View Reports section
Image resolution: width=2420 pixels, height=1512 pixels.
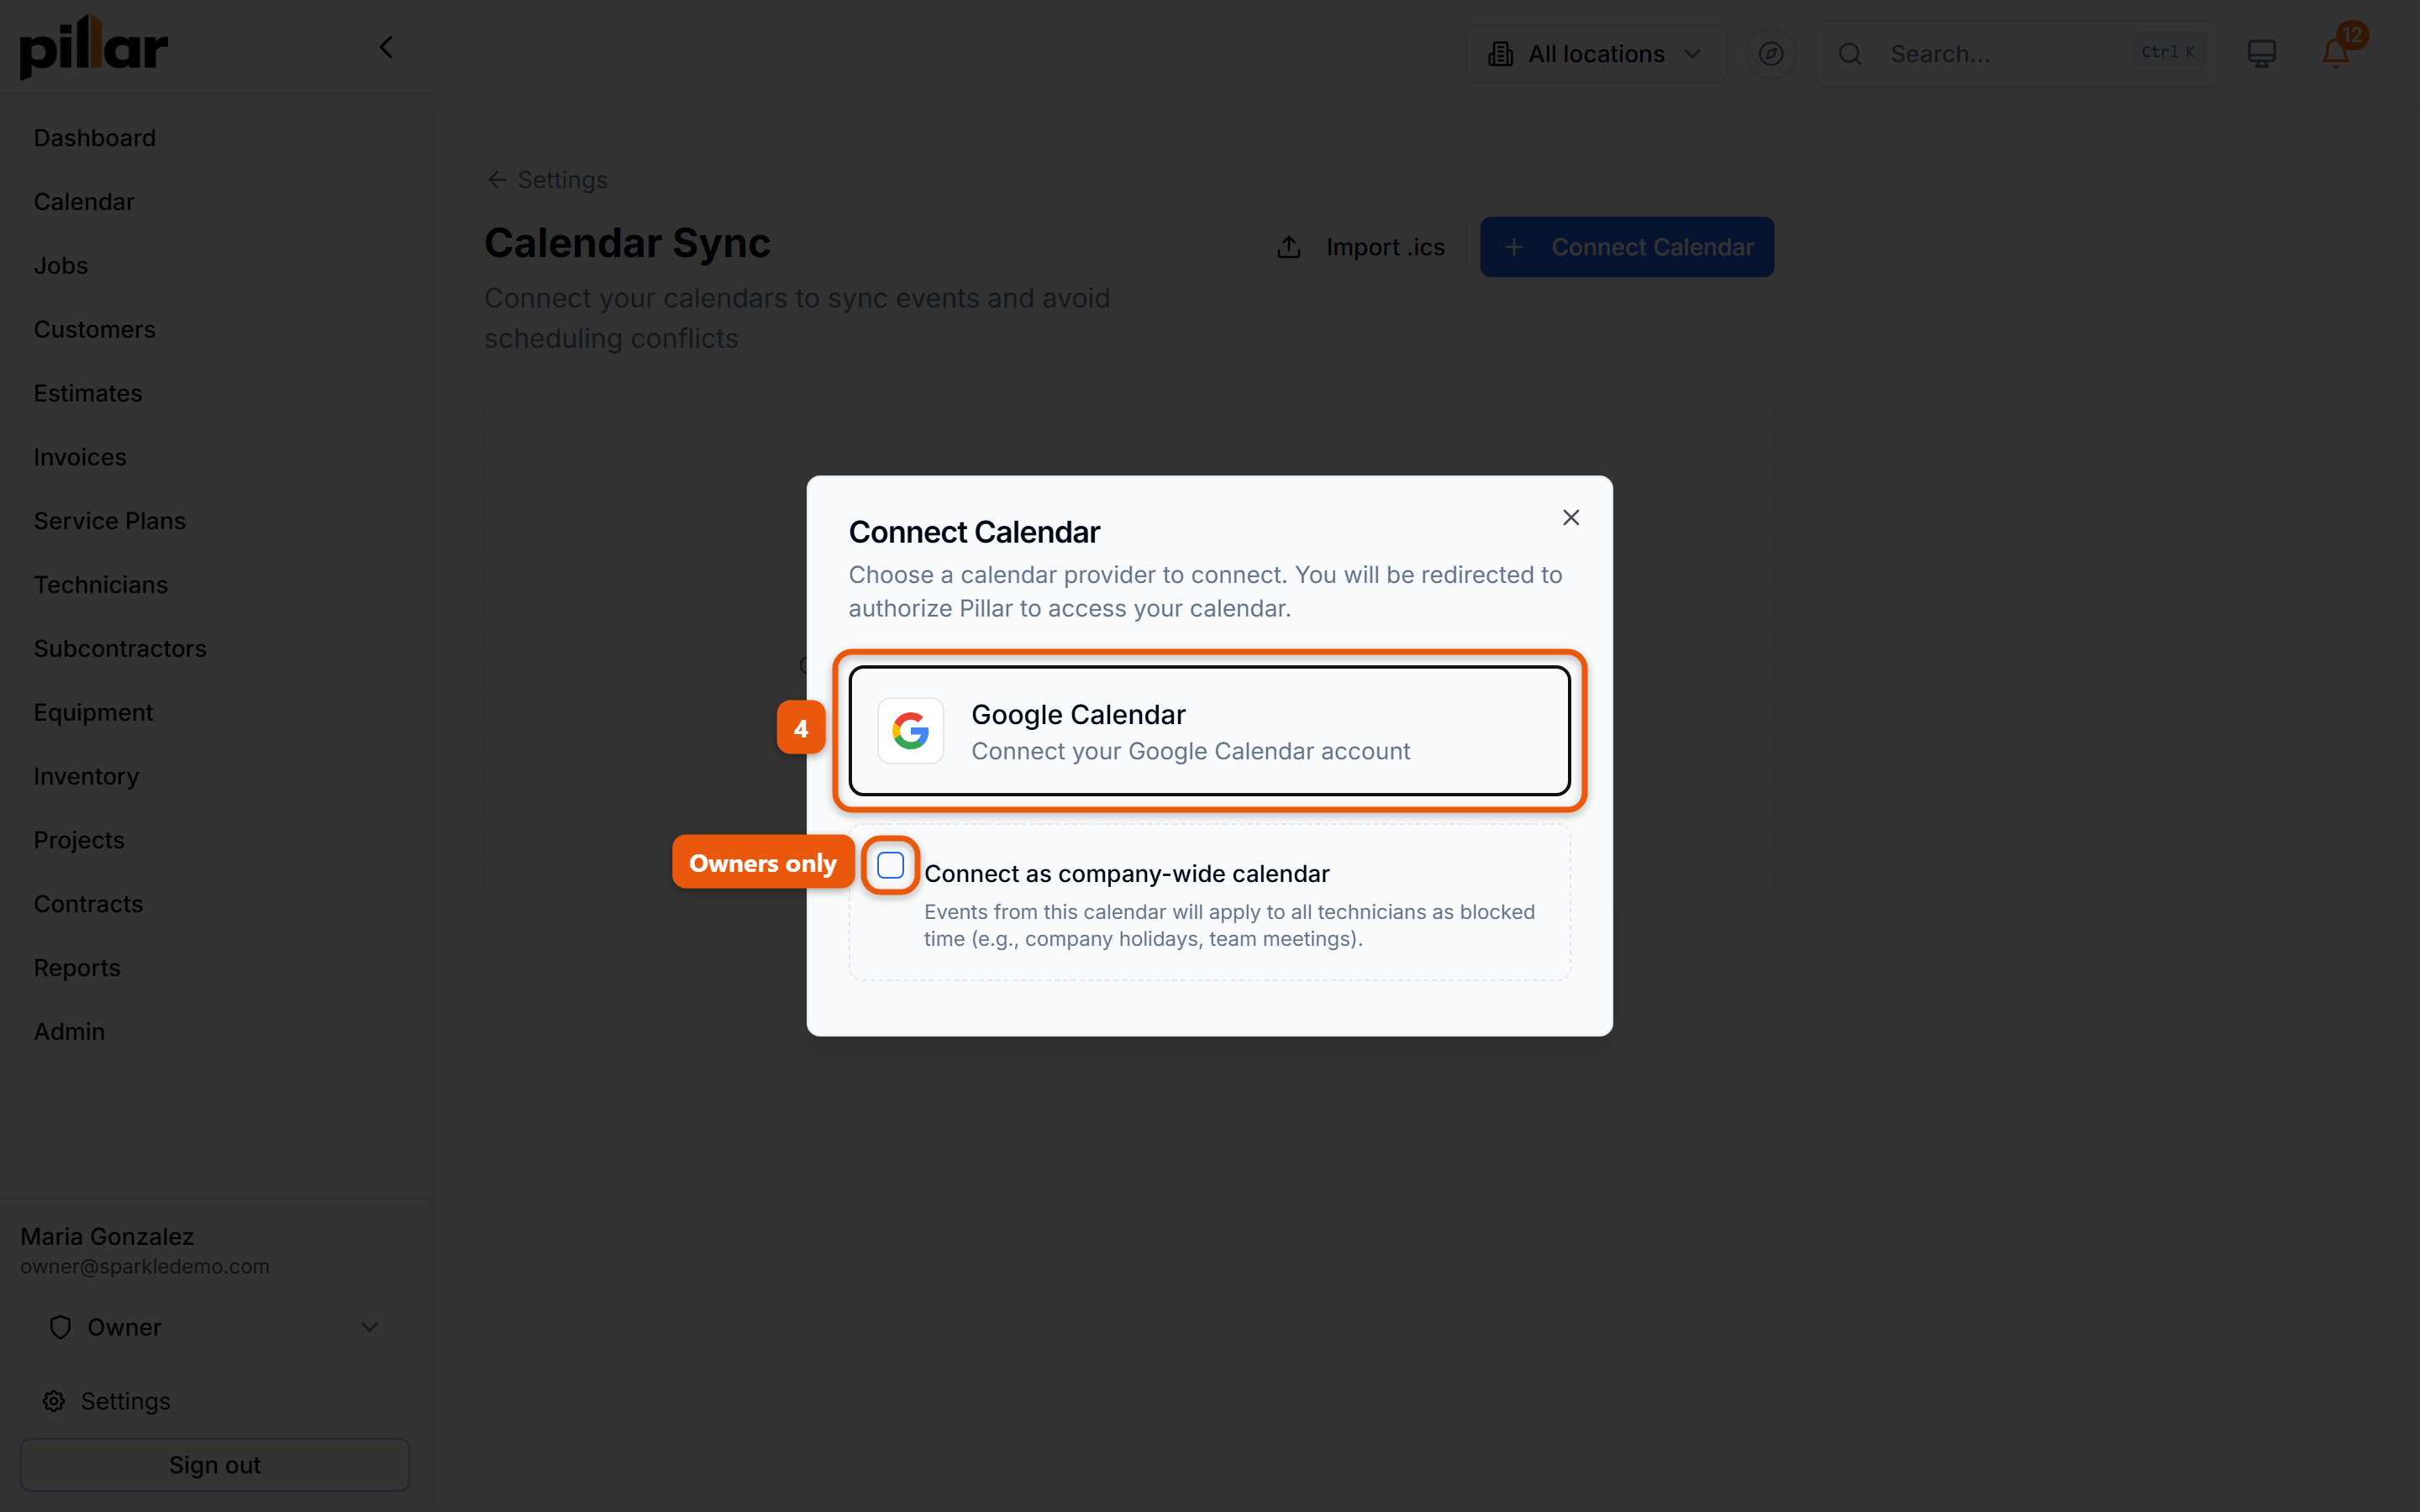tap(77, 968)
